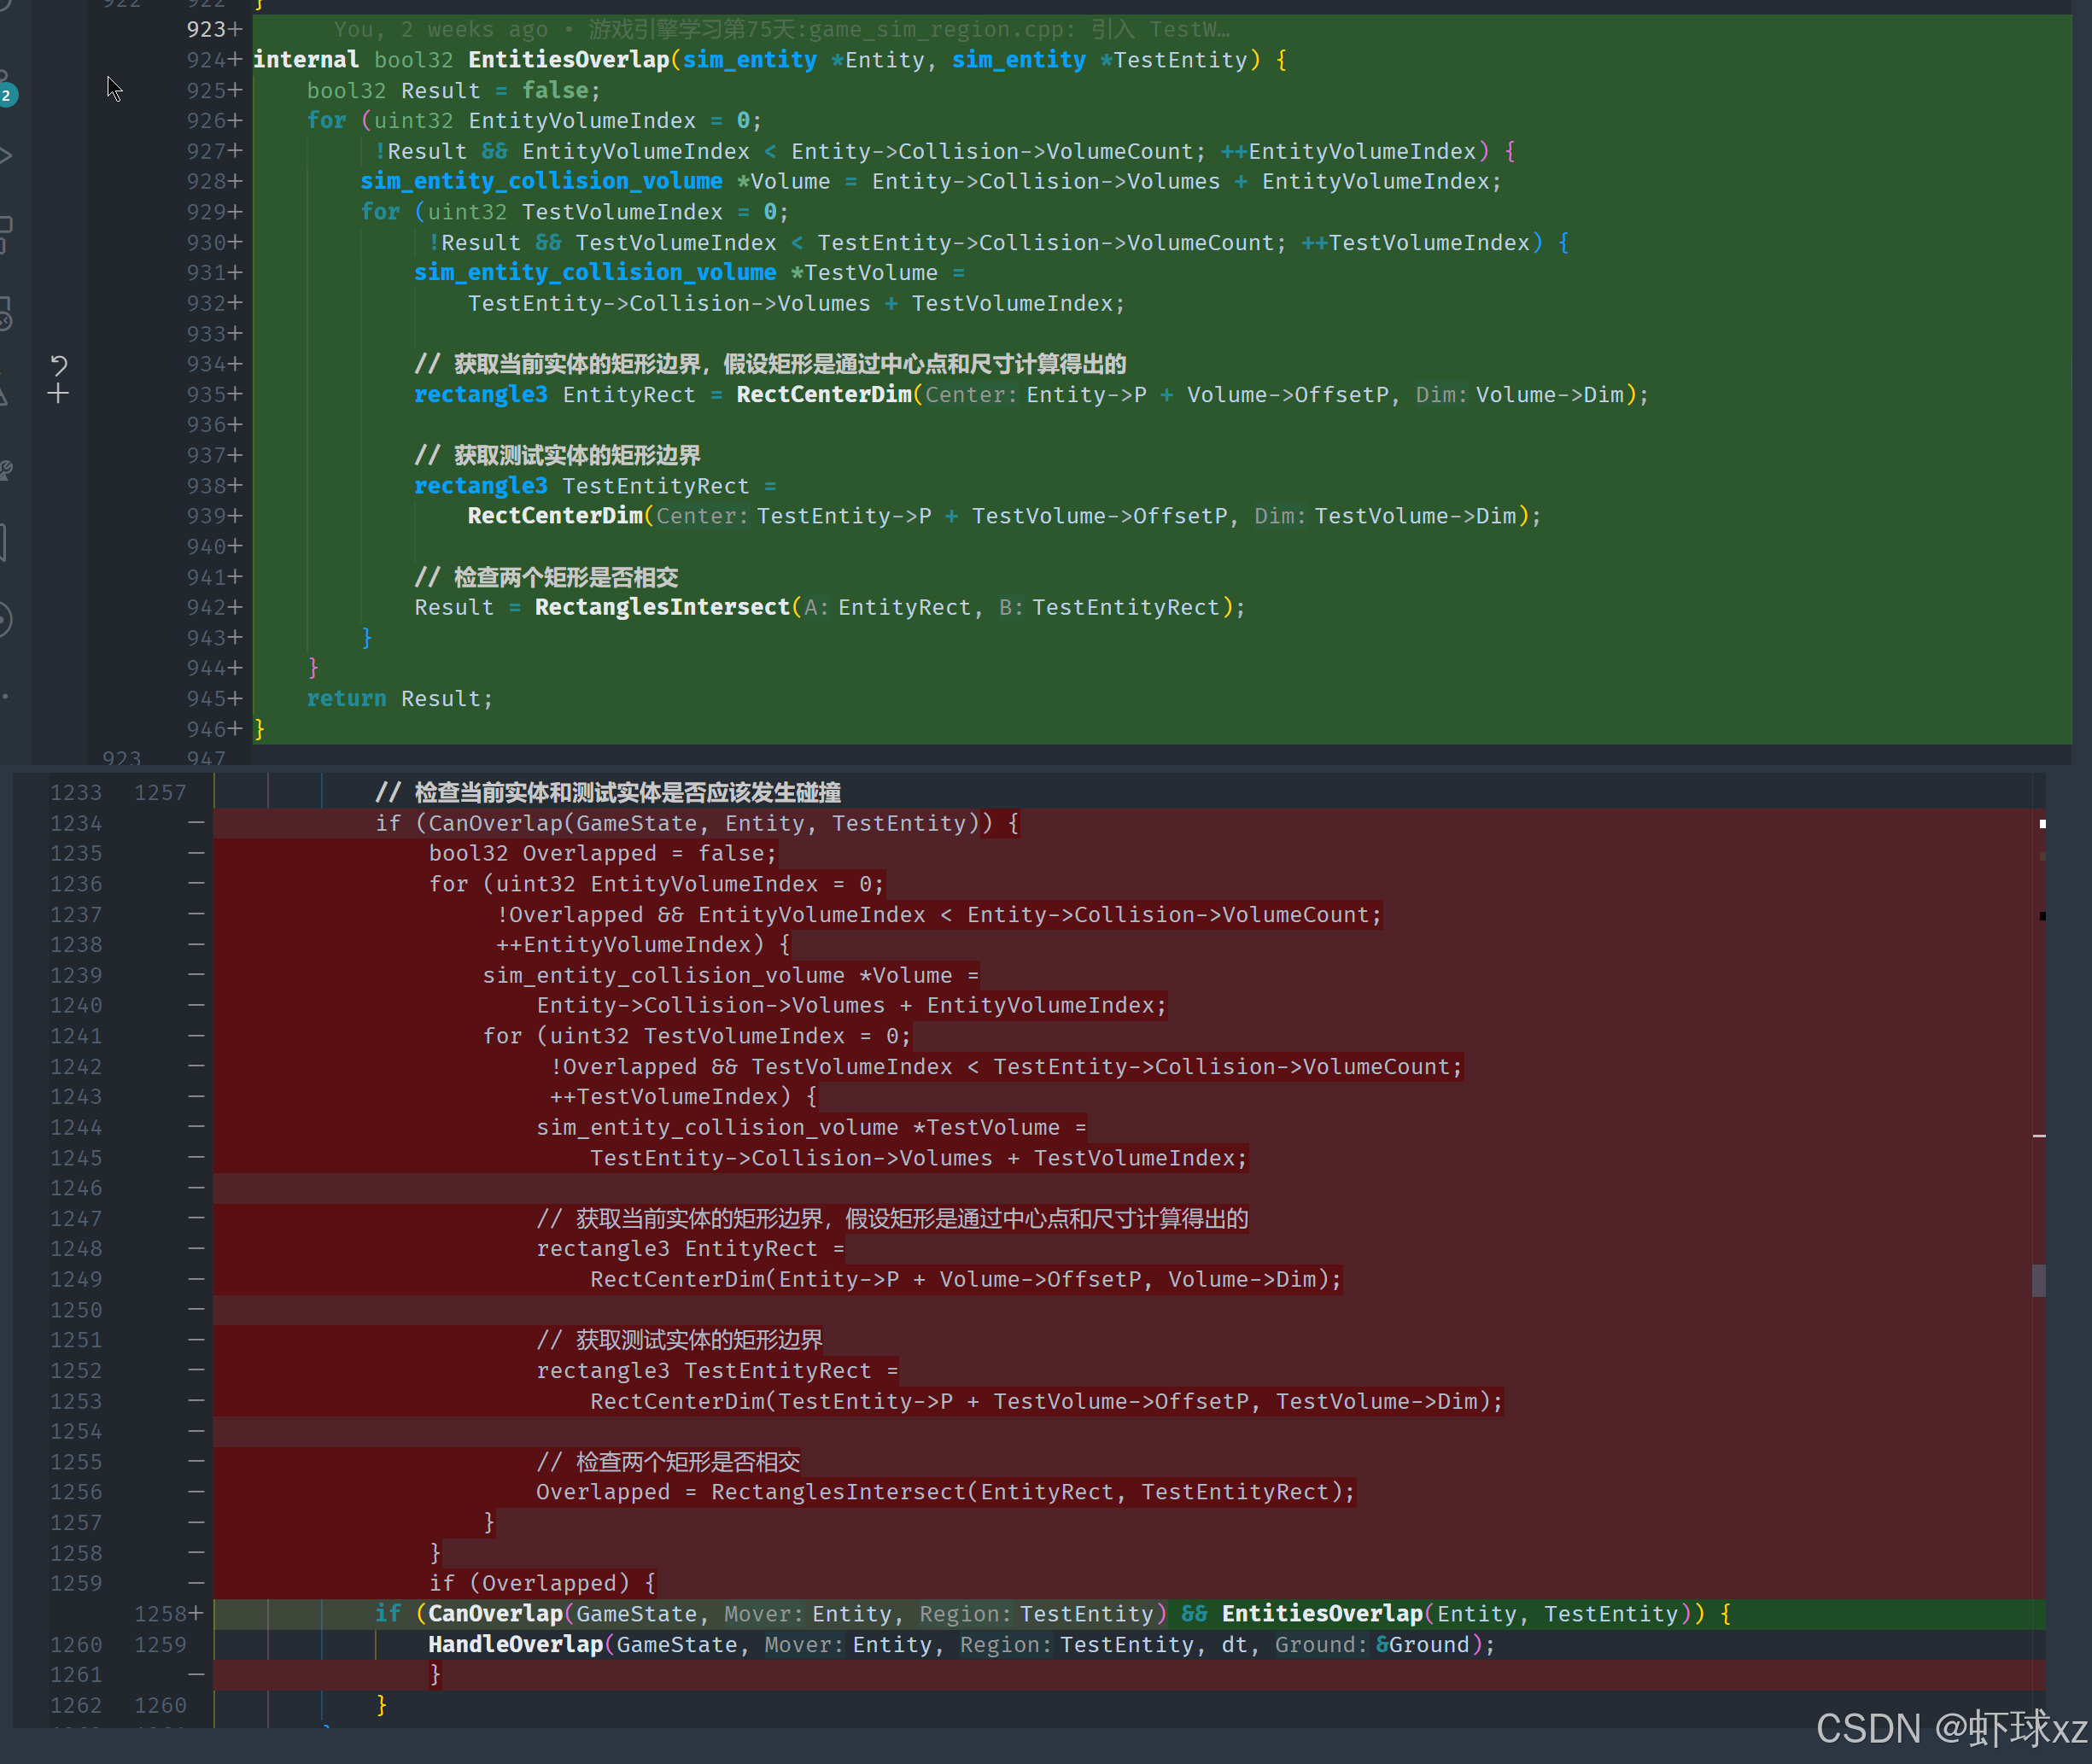Click the RectanglesIntersect call on line 942
The height and width of the screenshot is (1764, 2092).
pos(662,608)
